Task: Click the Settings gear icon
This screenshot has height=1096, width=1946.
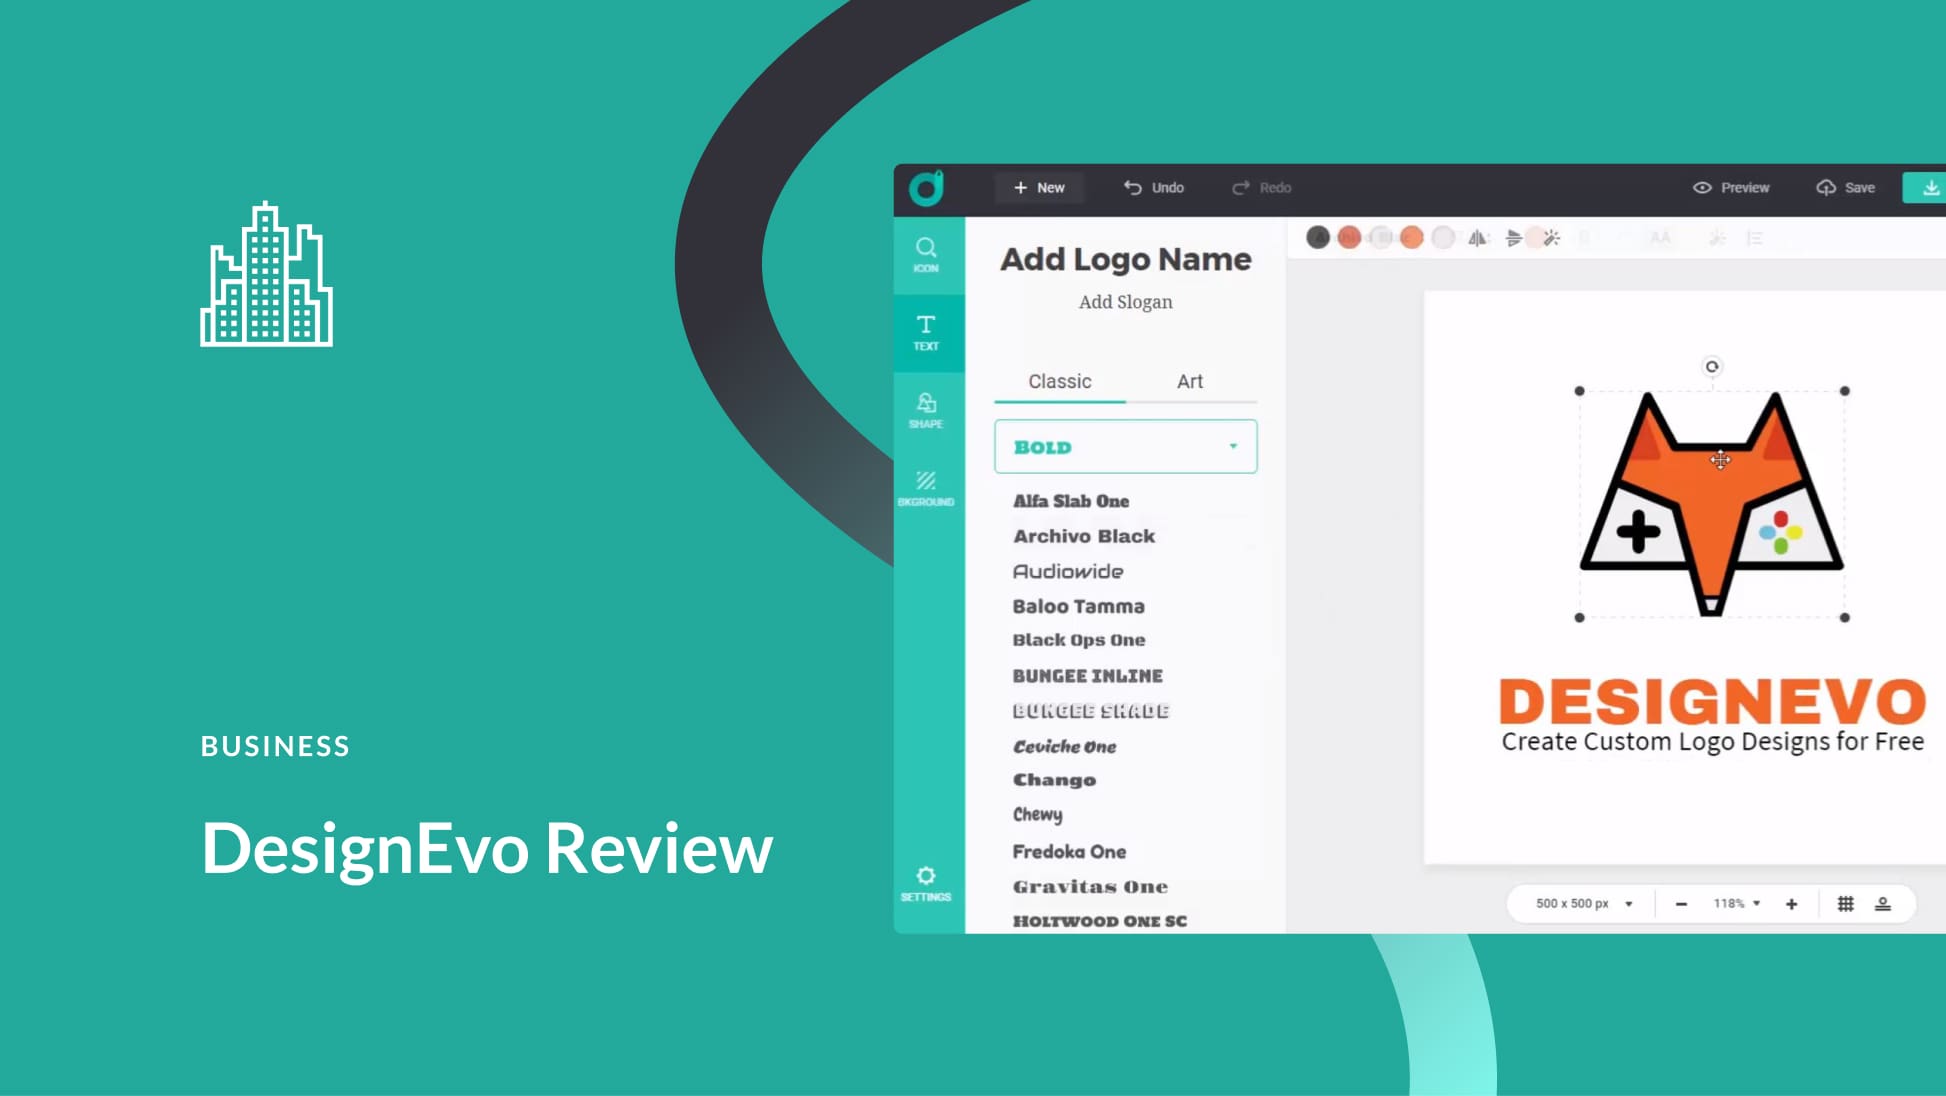Action: pyautogui.click(x=926, y=875)
